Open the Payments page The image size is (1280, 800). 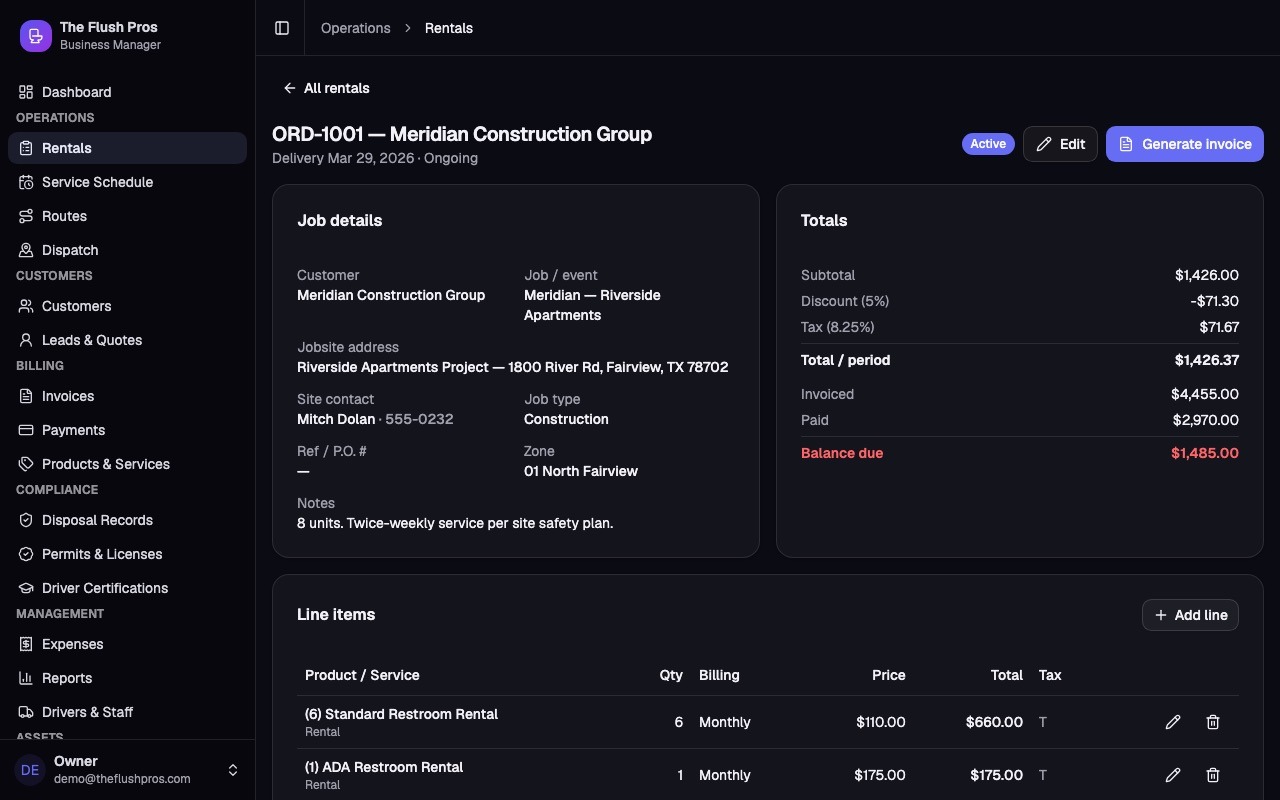(127, 430)
